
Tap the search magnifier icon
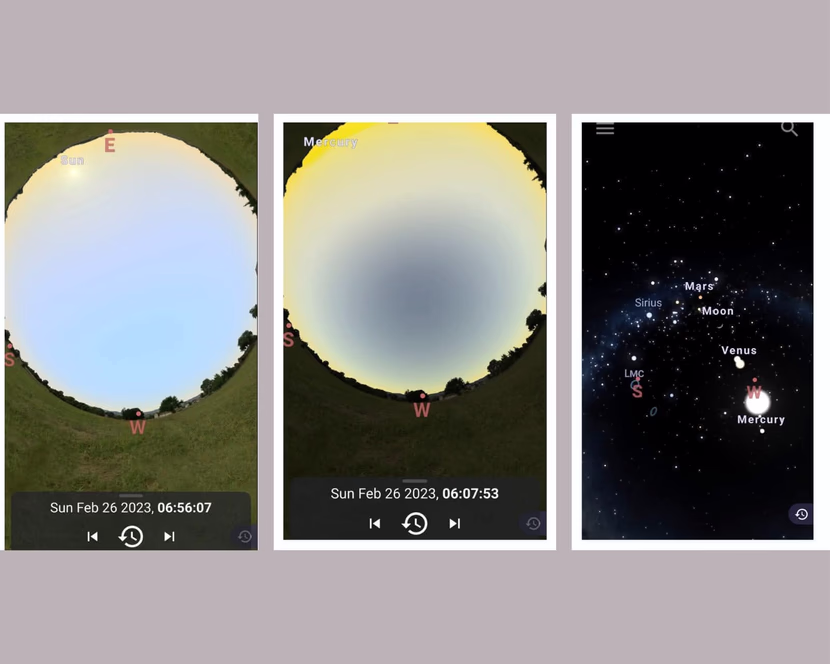tap(789, 128)
